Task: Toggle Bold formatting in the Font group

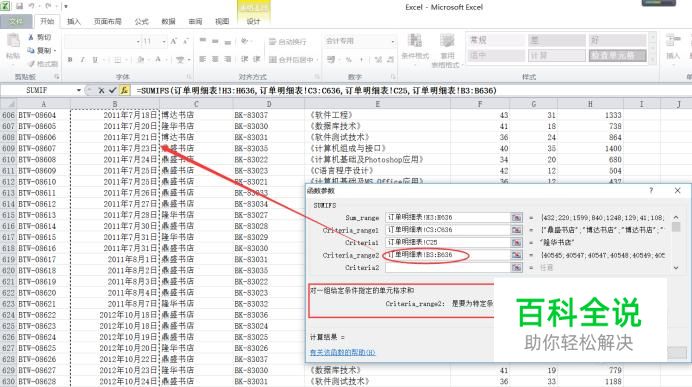Action: [70, 60]
